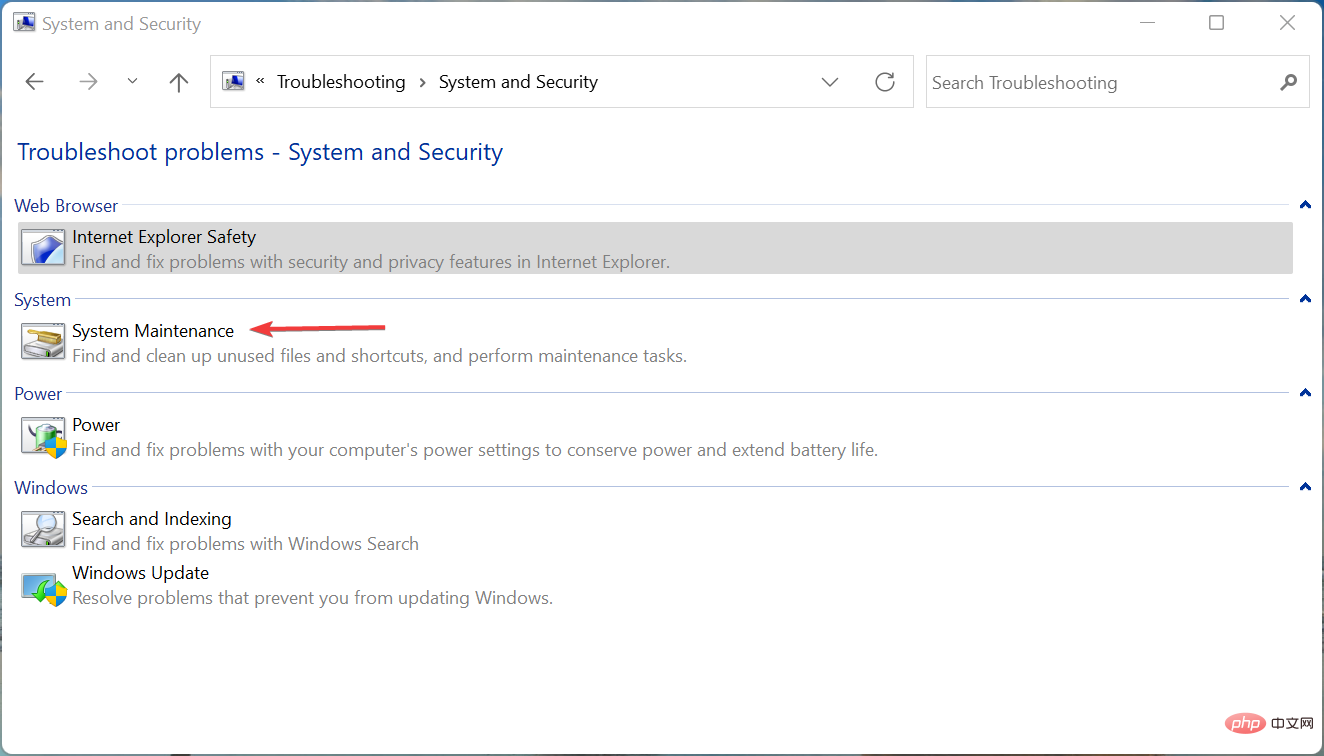Select the Power group header

tap(38, 394)
